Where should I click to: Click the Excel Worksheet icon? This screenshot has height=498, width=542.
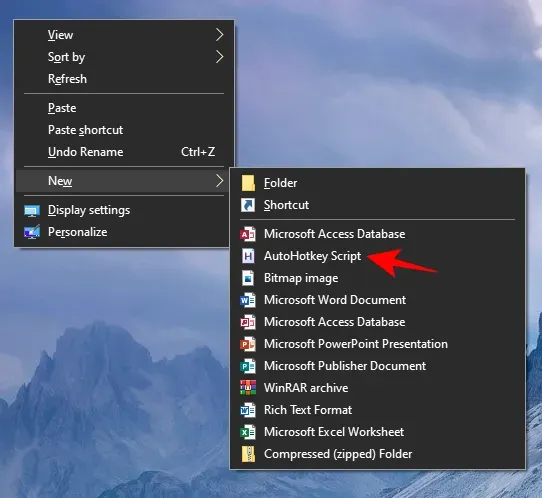(x=248, y=432)
